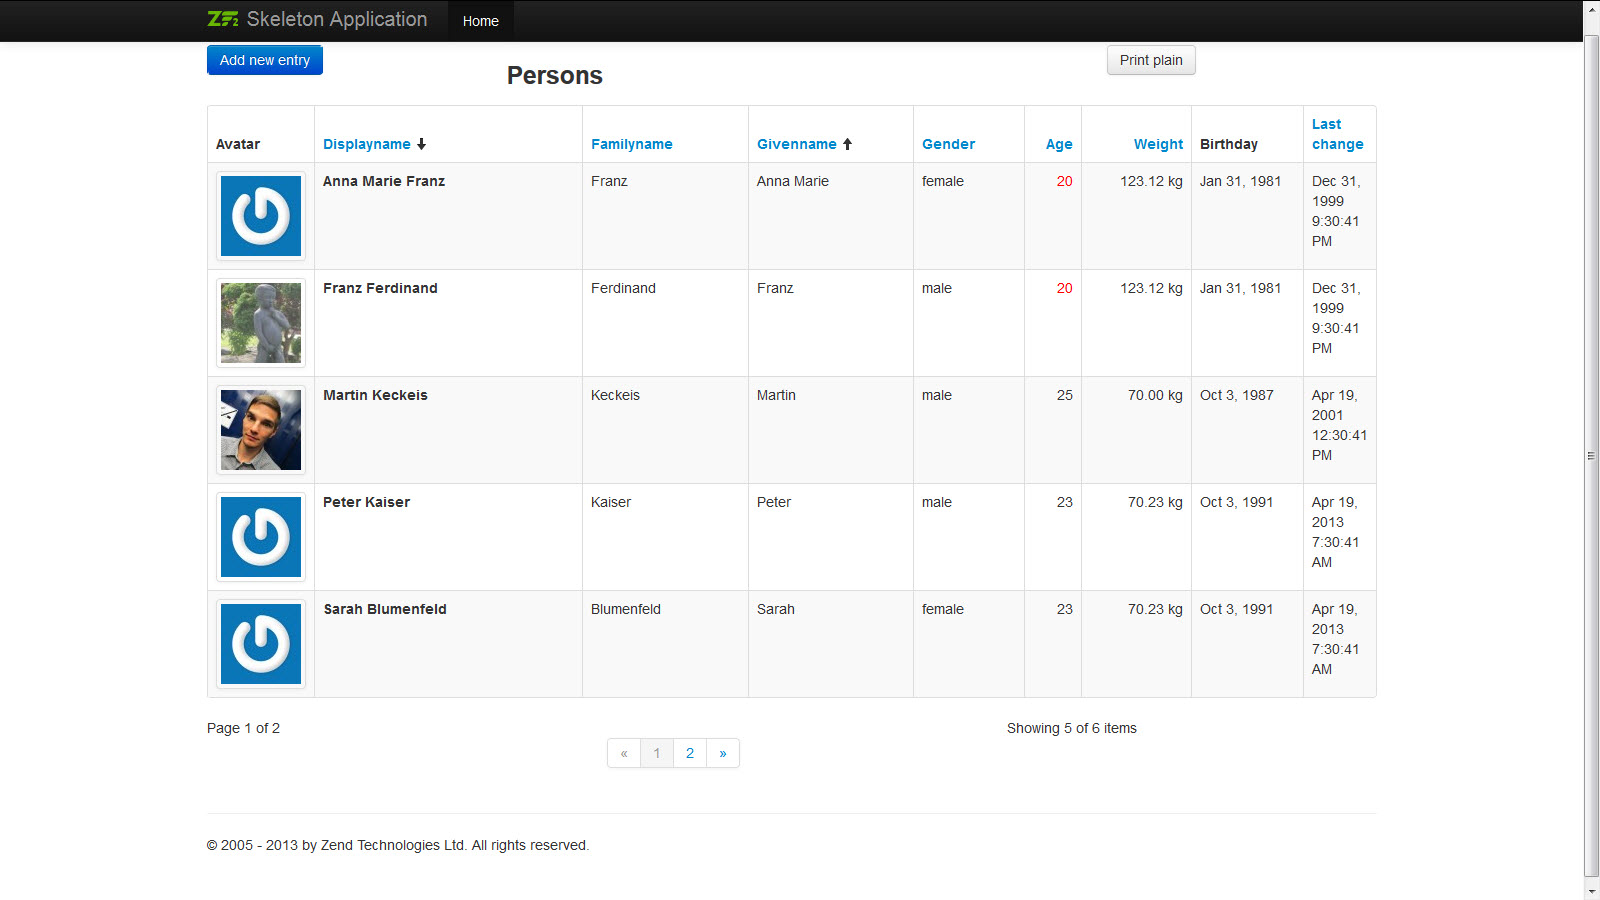This screenshot has width=1600, height=900.
Task: Go to pagination page 2
Action: point(690,753)
